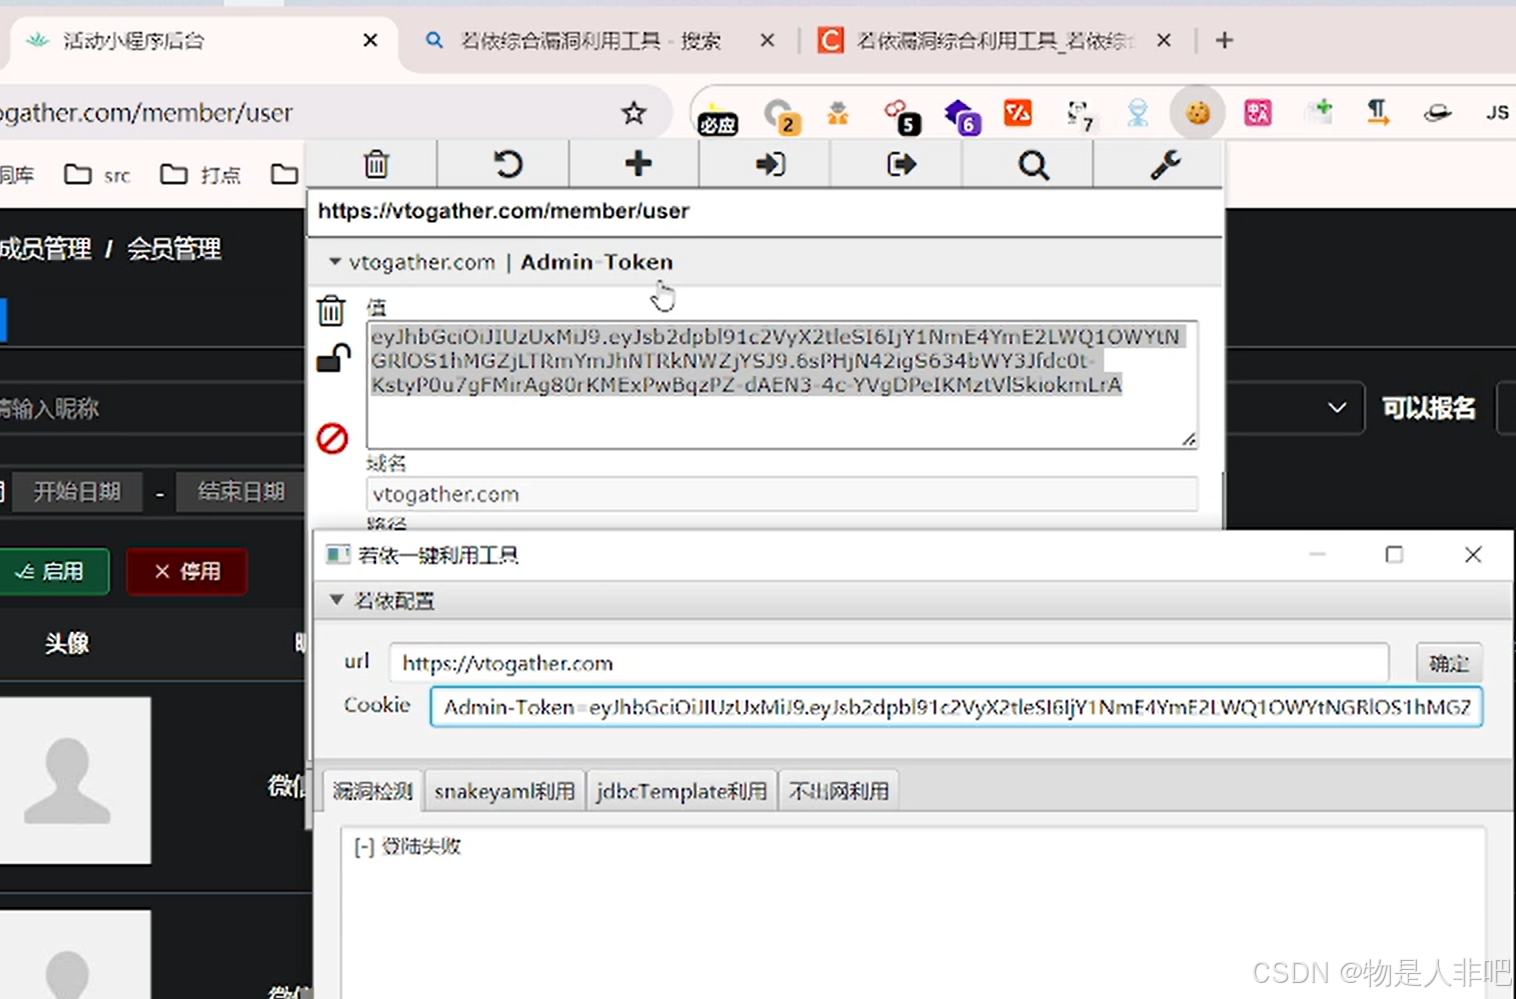Click the red 停用 button
The width and height of the screenshot is (1516, 999).
click(187, 571)
